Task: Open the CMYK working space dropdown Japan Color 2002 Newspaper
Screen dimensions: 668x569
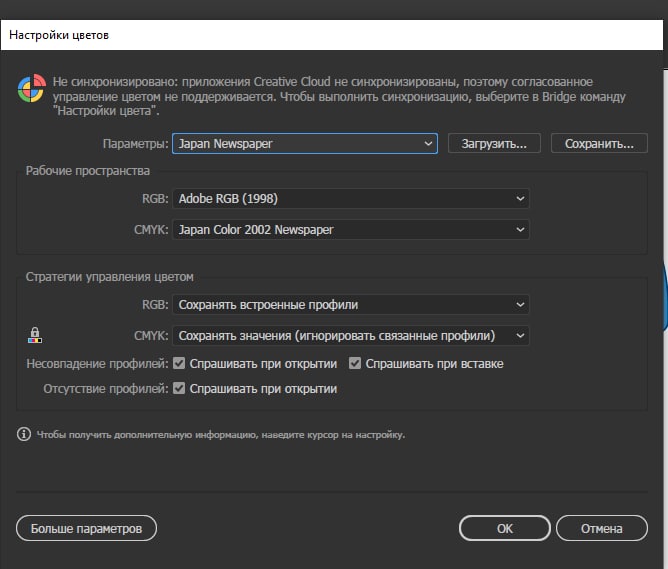Action: (351, 230)
